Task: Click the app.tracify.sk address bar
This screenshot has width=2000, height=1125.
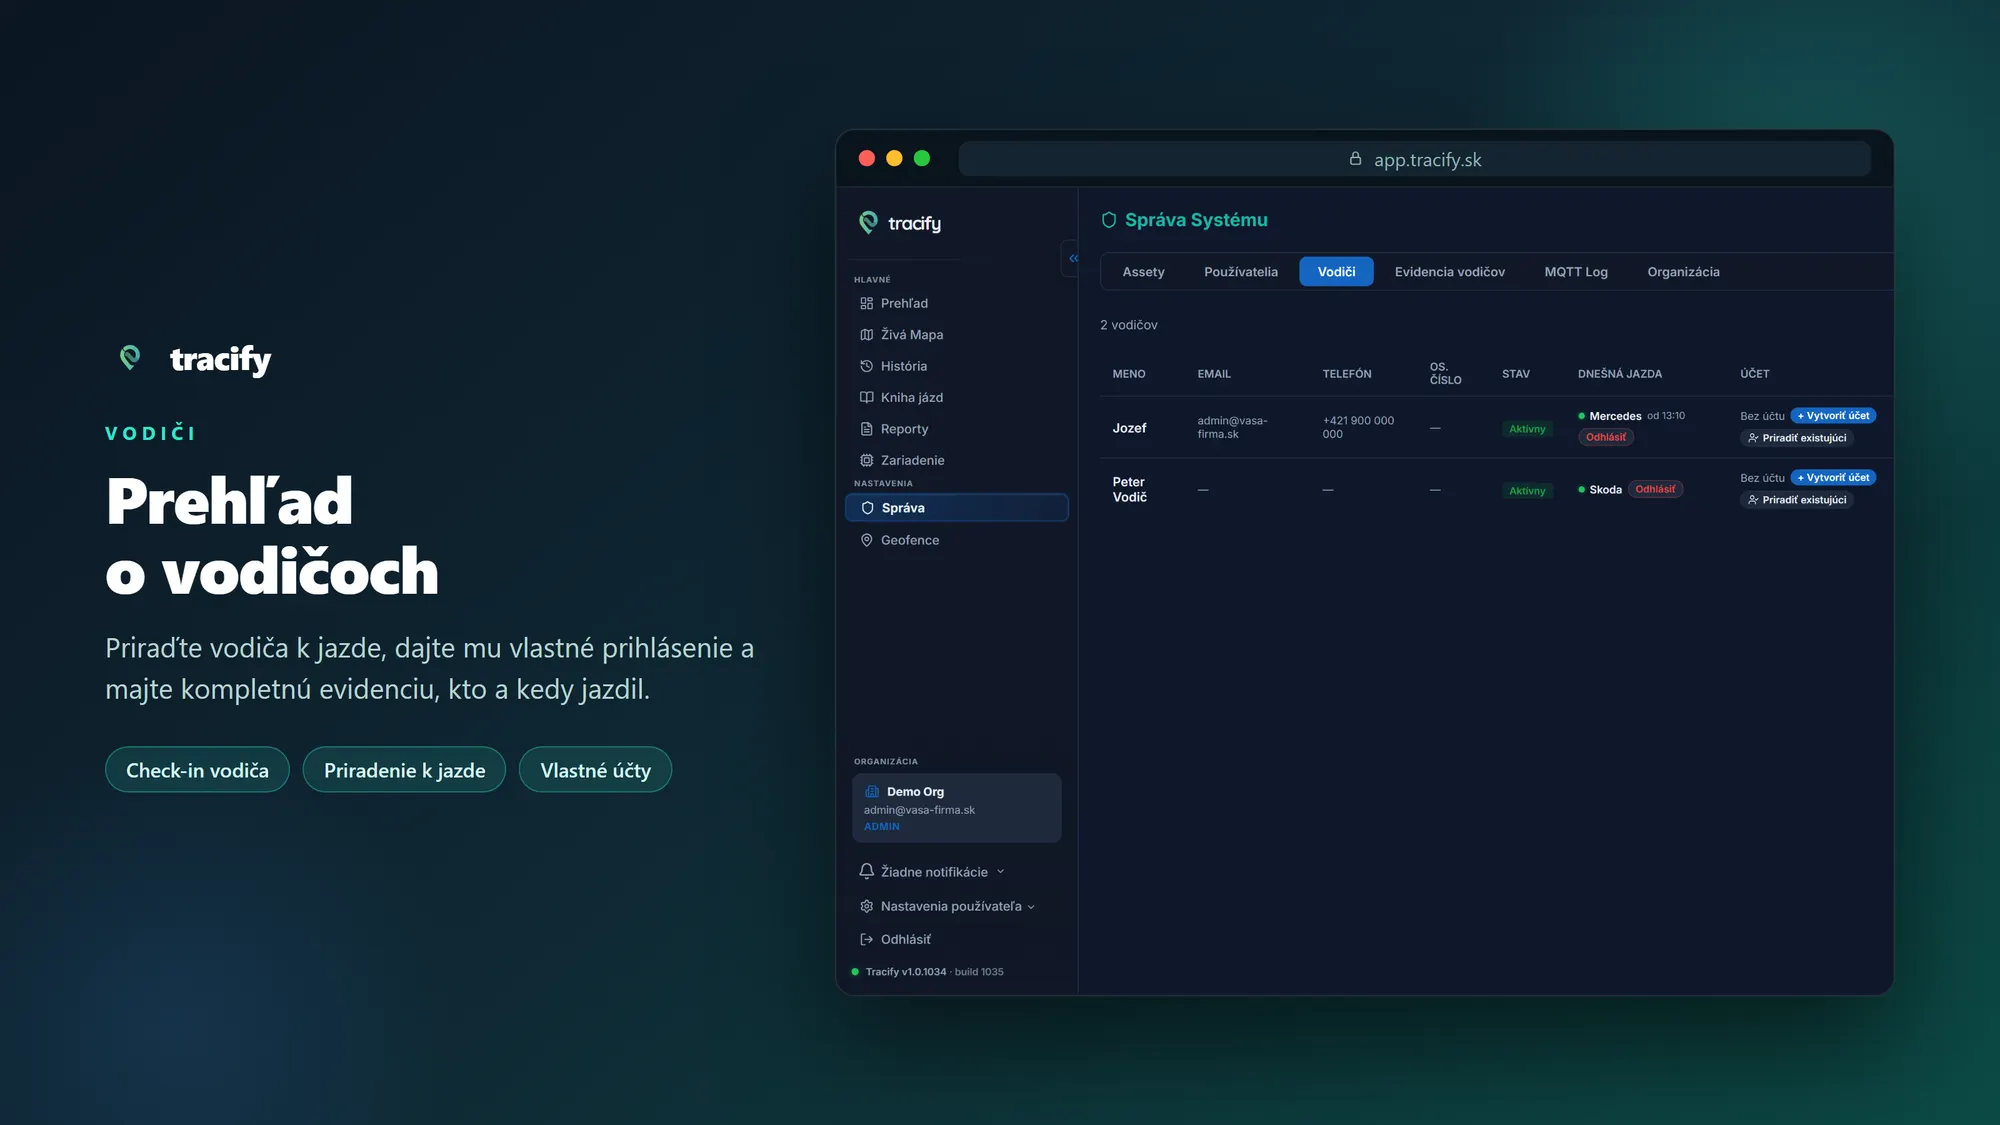Action: 1414,159
